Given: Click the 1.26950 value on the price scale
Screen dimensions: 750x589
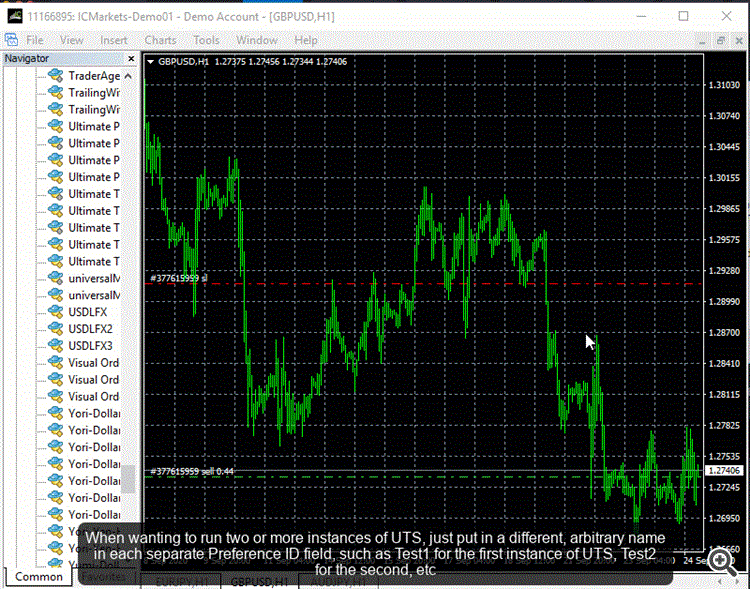Looking at the screenshot, I should (724, 518).
